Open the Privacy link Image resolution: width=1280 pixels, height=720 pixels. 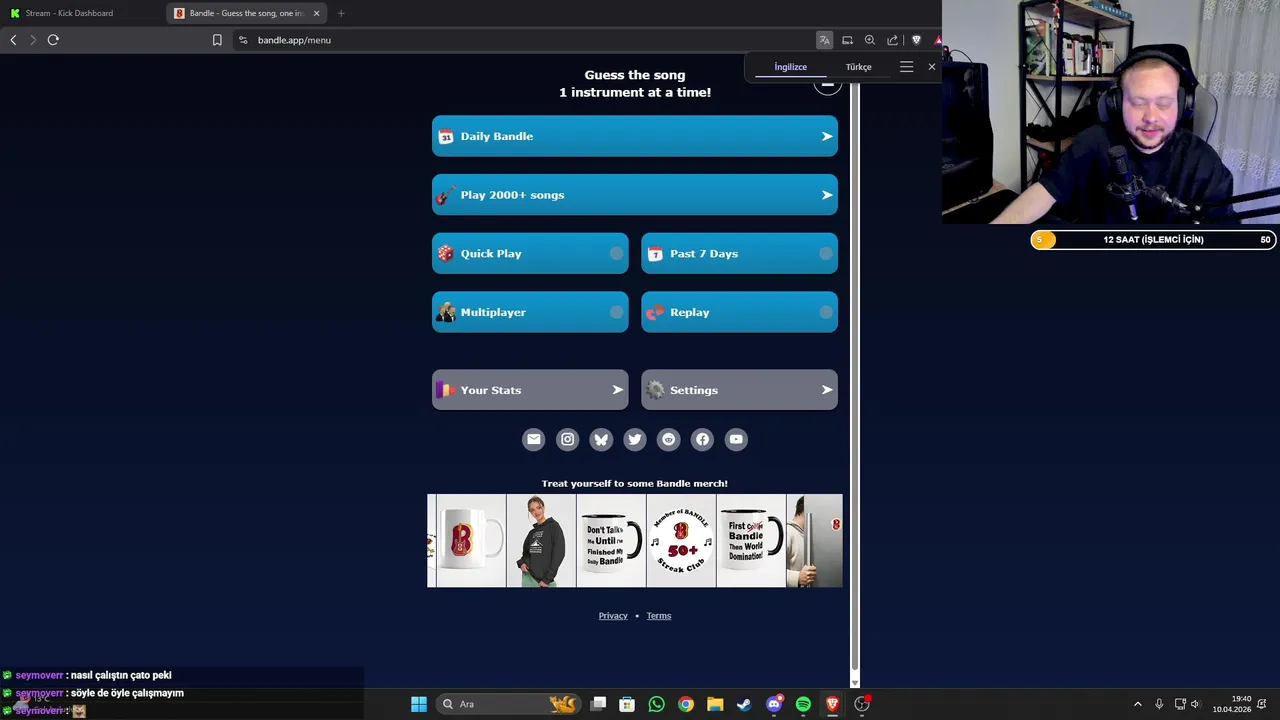[x=613, y=616]
